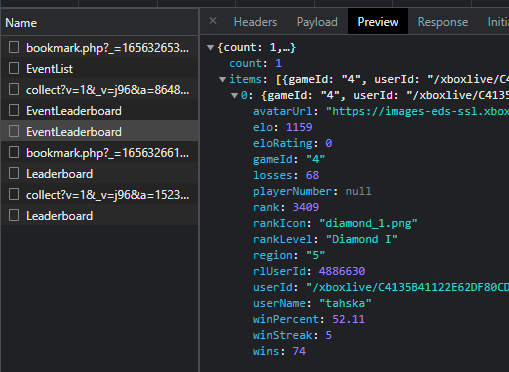The image size is (509, 372).
Task: Tick checkbox for collect?v=1&_v=j96&a=1523 request
Action: [14, 194]
